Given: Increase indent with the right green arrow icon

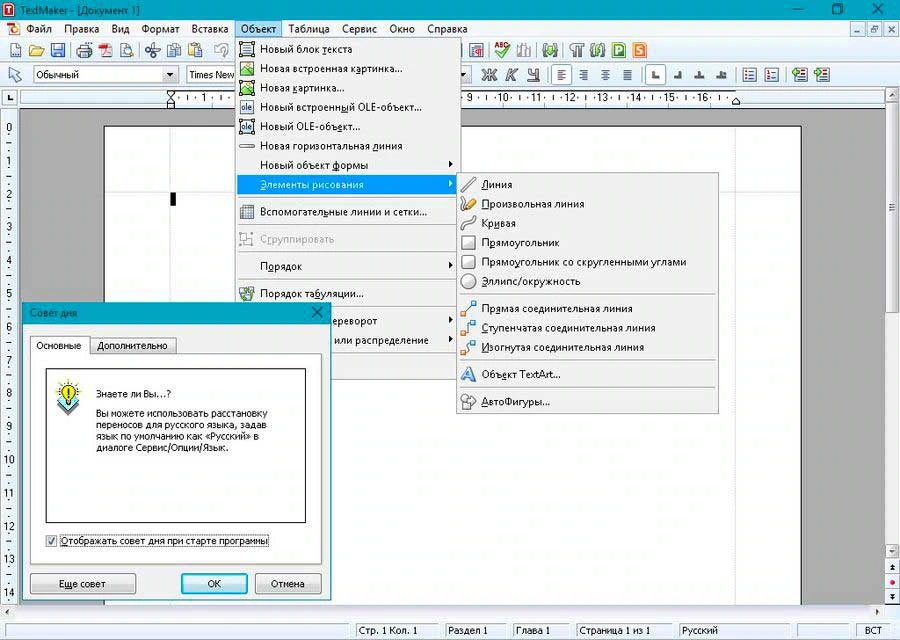Looking at the screenshot, I should coord(821,75).
